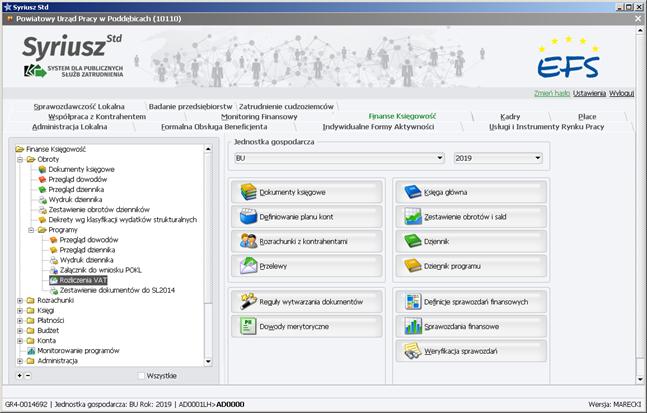Click the Definicje sprawozdań finansowych icon
Viewport: 647px width, 413px height.
pos(413,302)
